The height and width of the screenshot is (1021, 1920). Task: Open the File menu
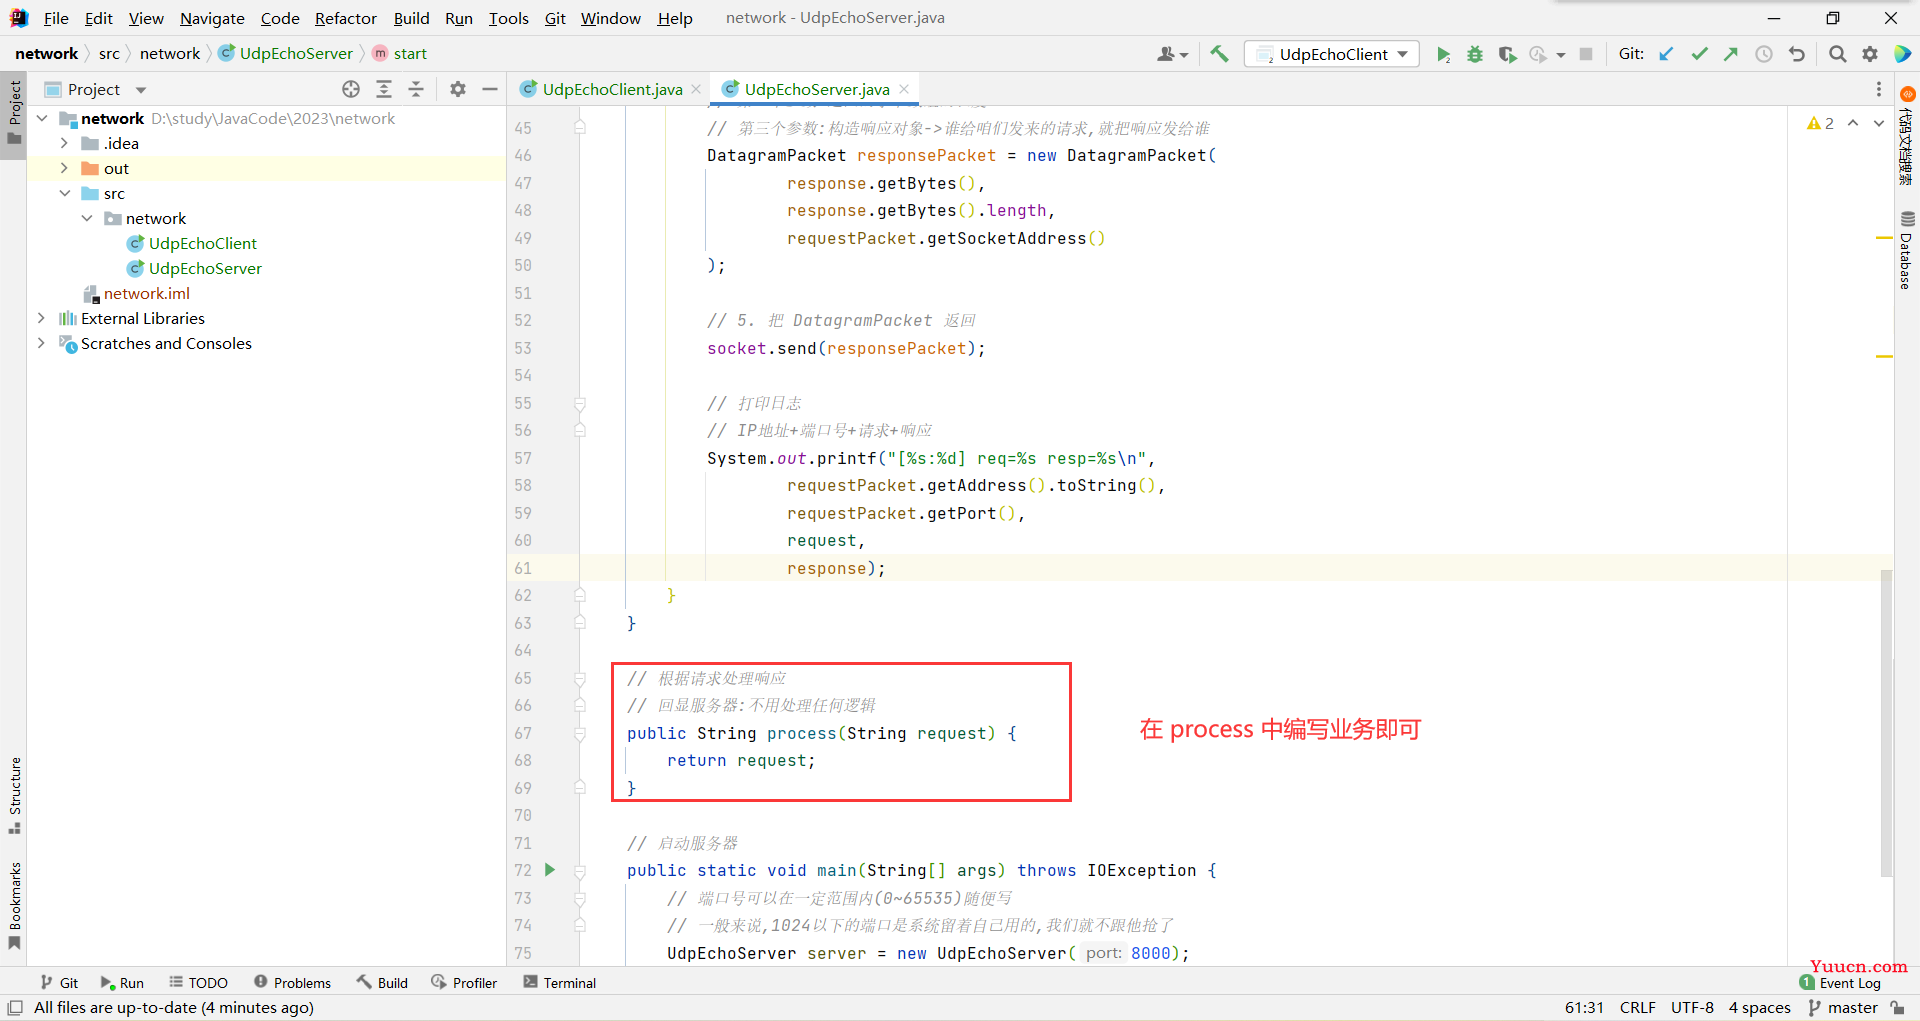(56, 18)
